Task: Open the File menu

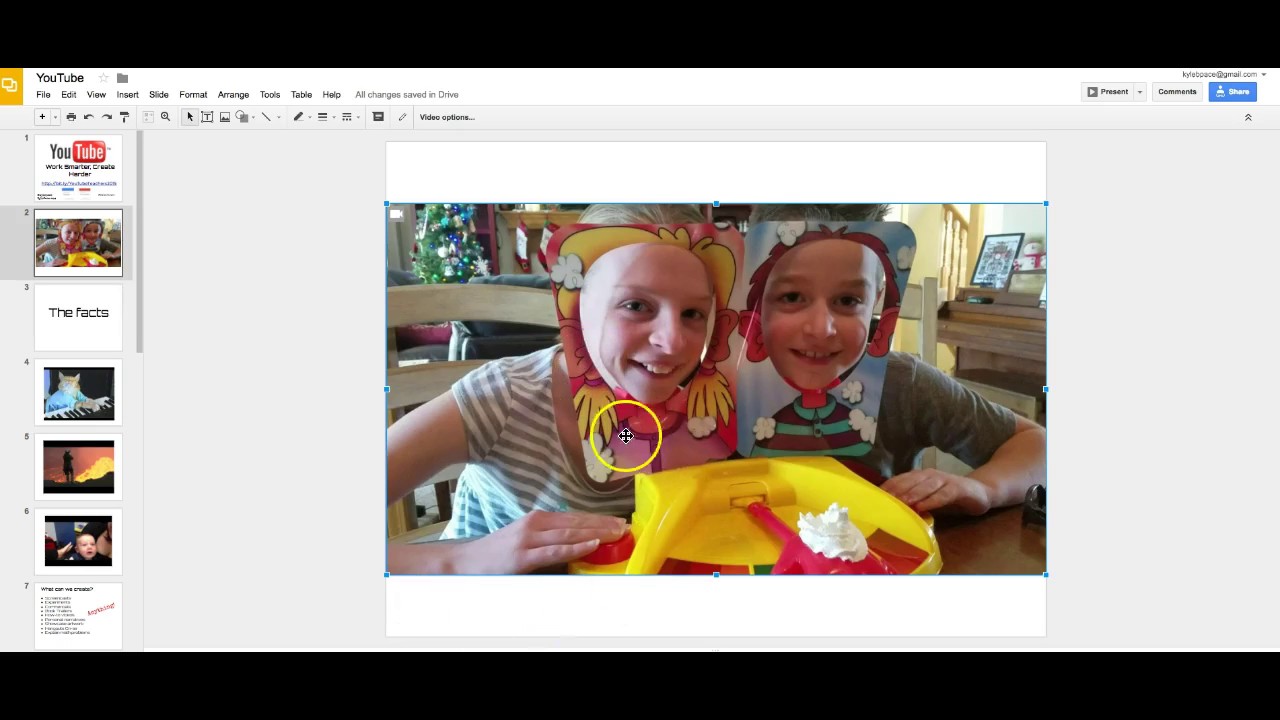Action: [x=43, y=95]
